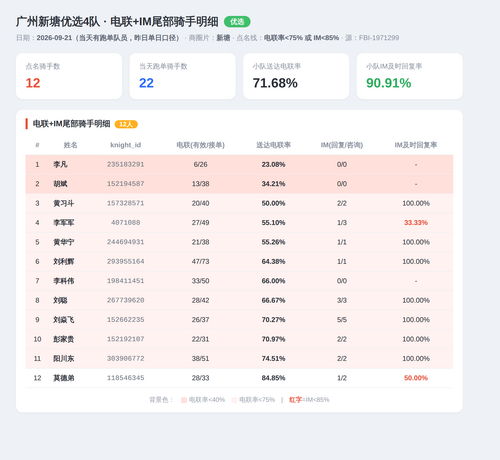500x460 pixels.
Task: Click knight_id 152194587
Action: 126,184
